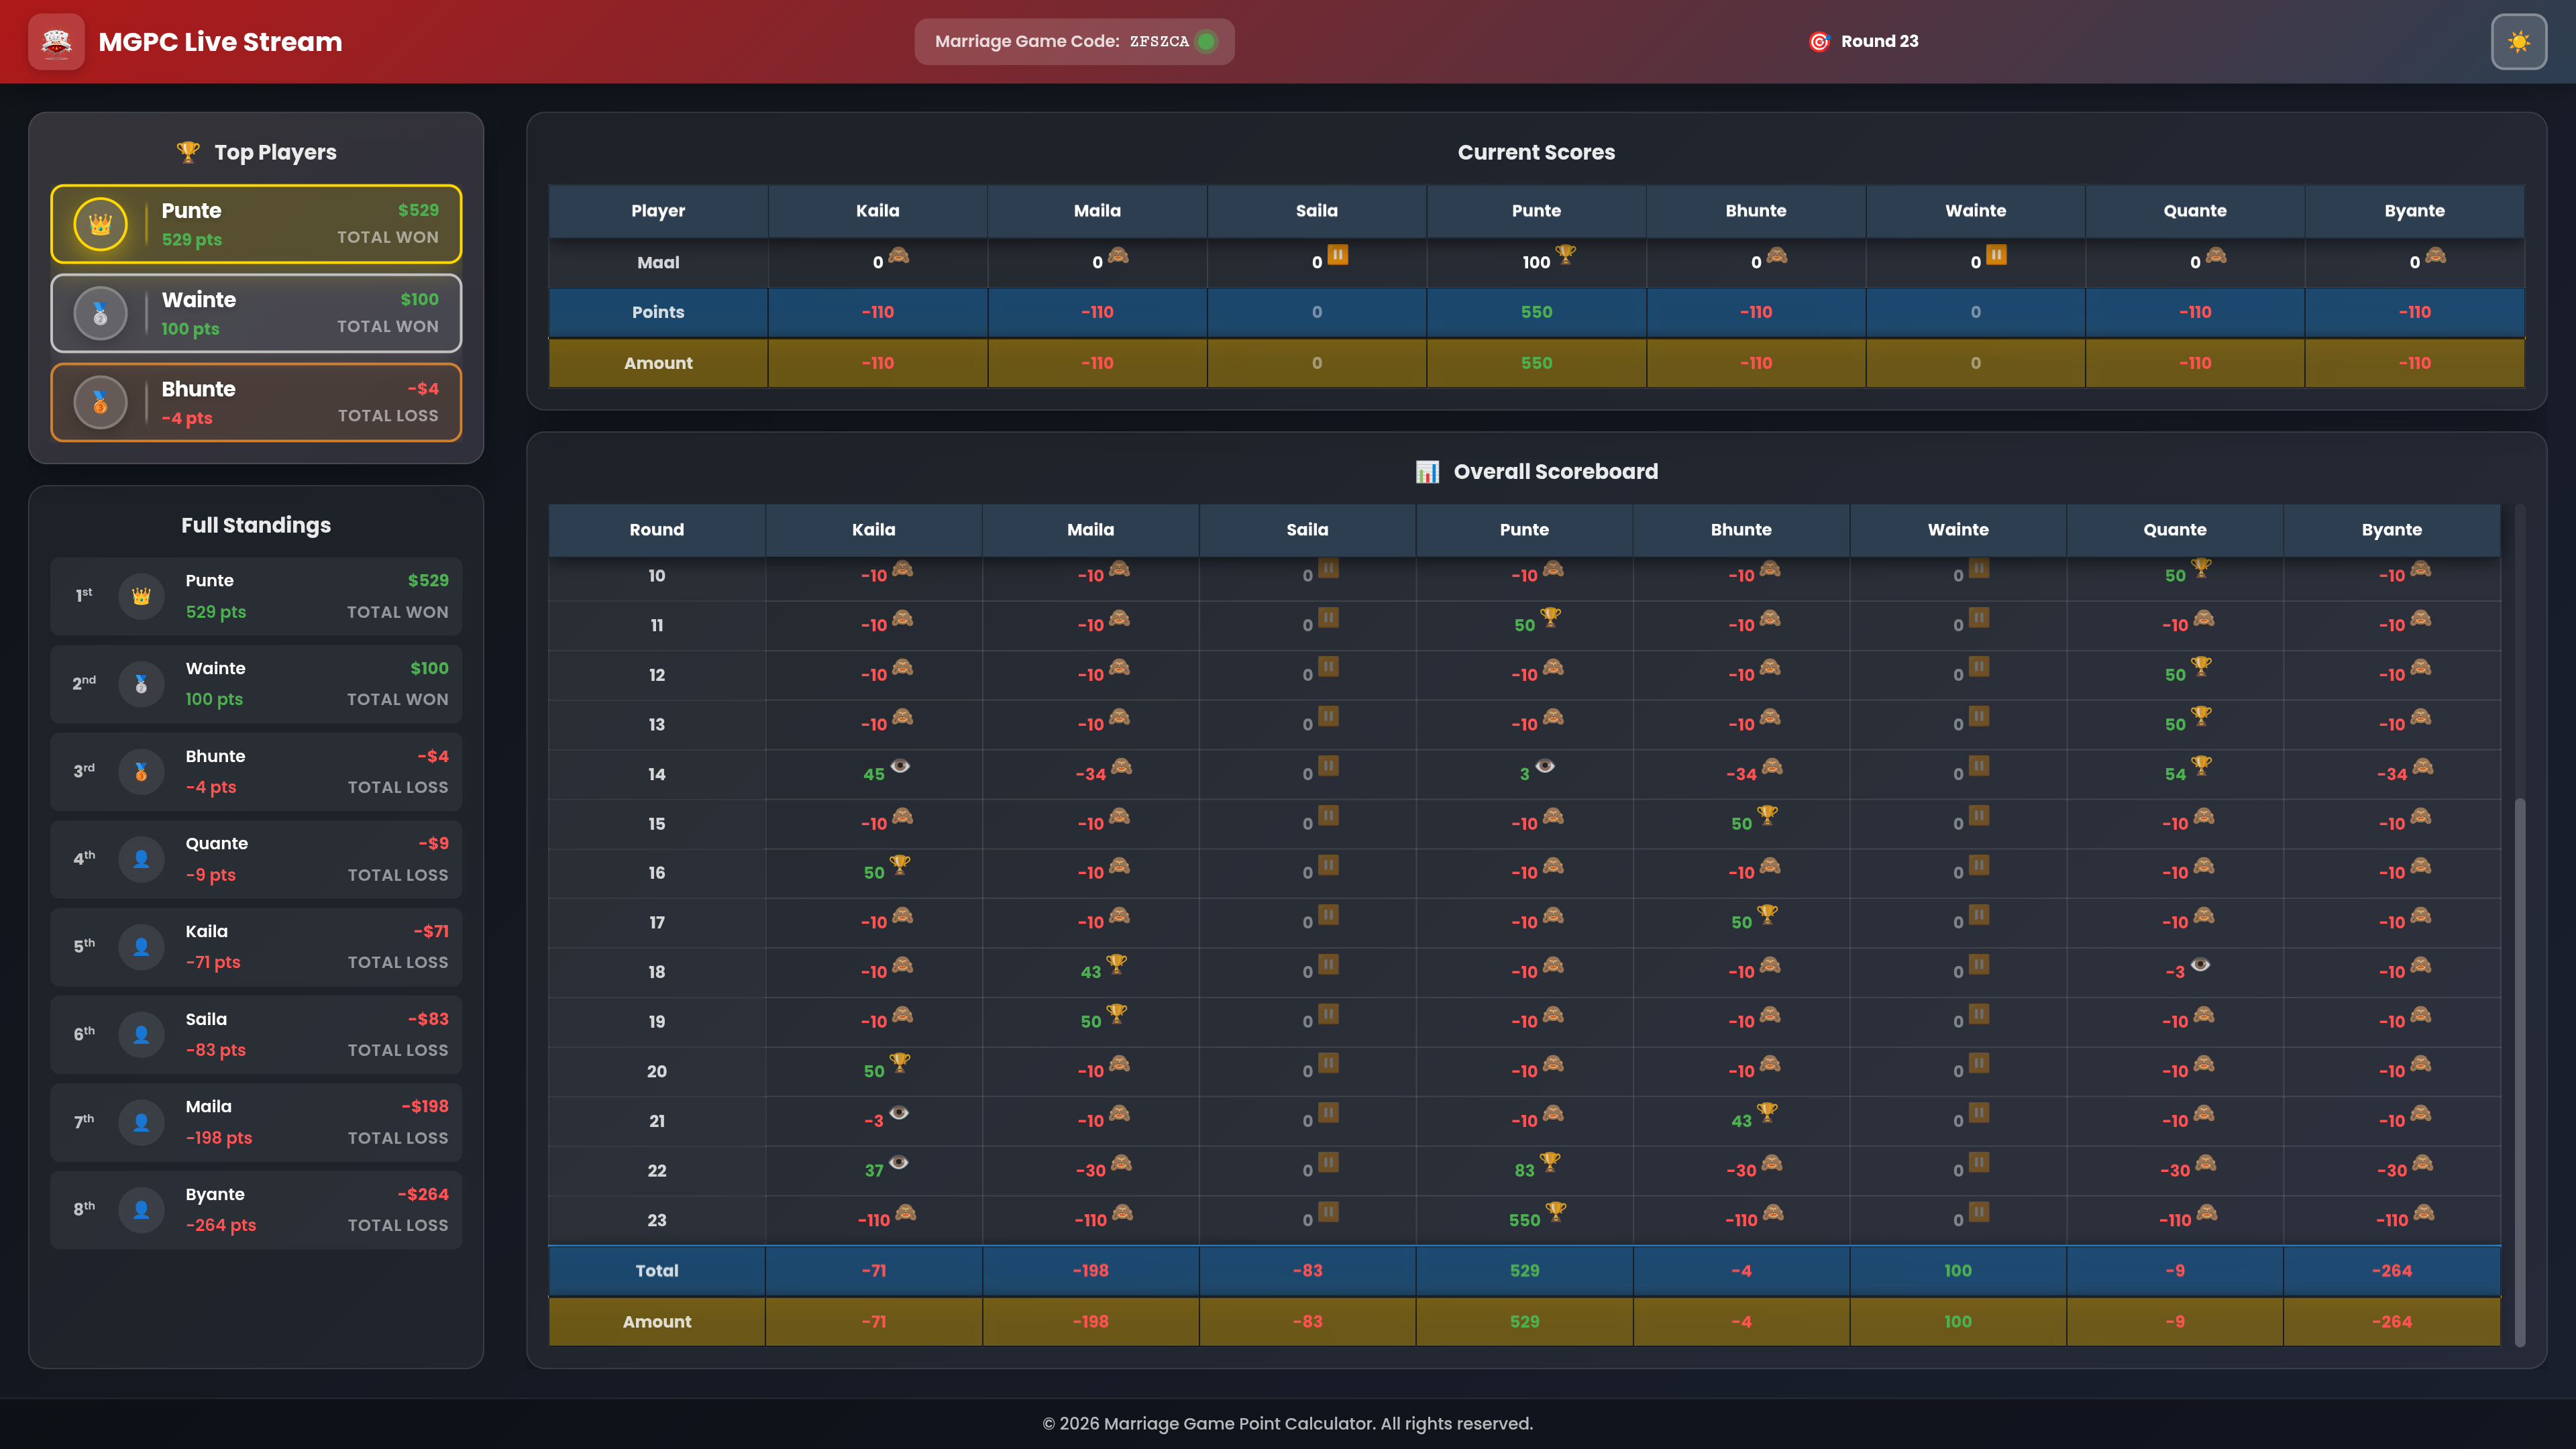
Task: Open Byante's 8th place standings row
Action: tap(256, 1210)
